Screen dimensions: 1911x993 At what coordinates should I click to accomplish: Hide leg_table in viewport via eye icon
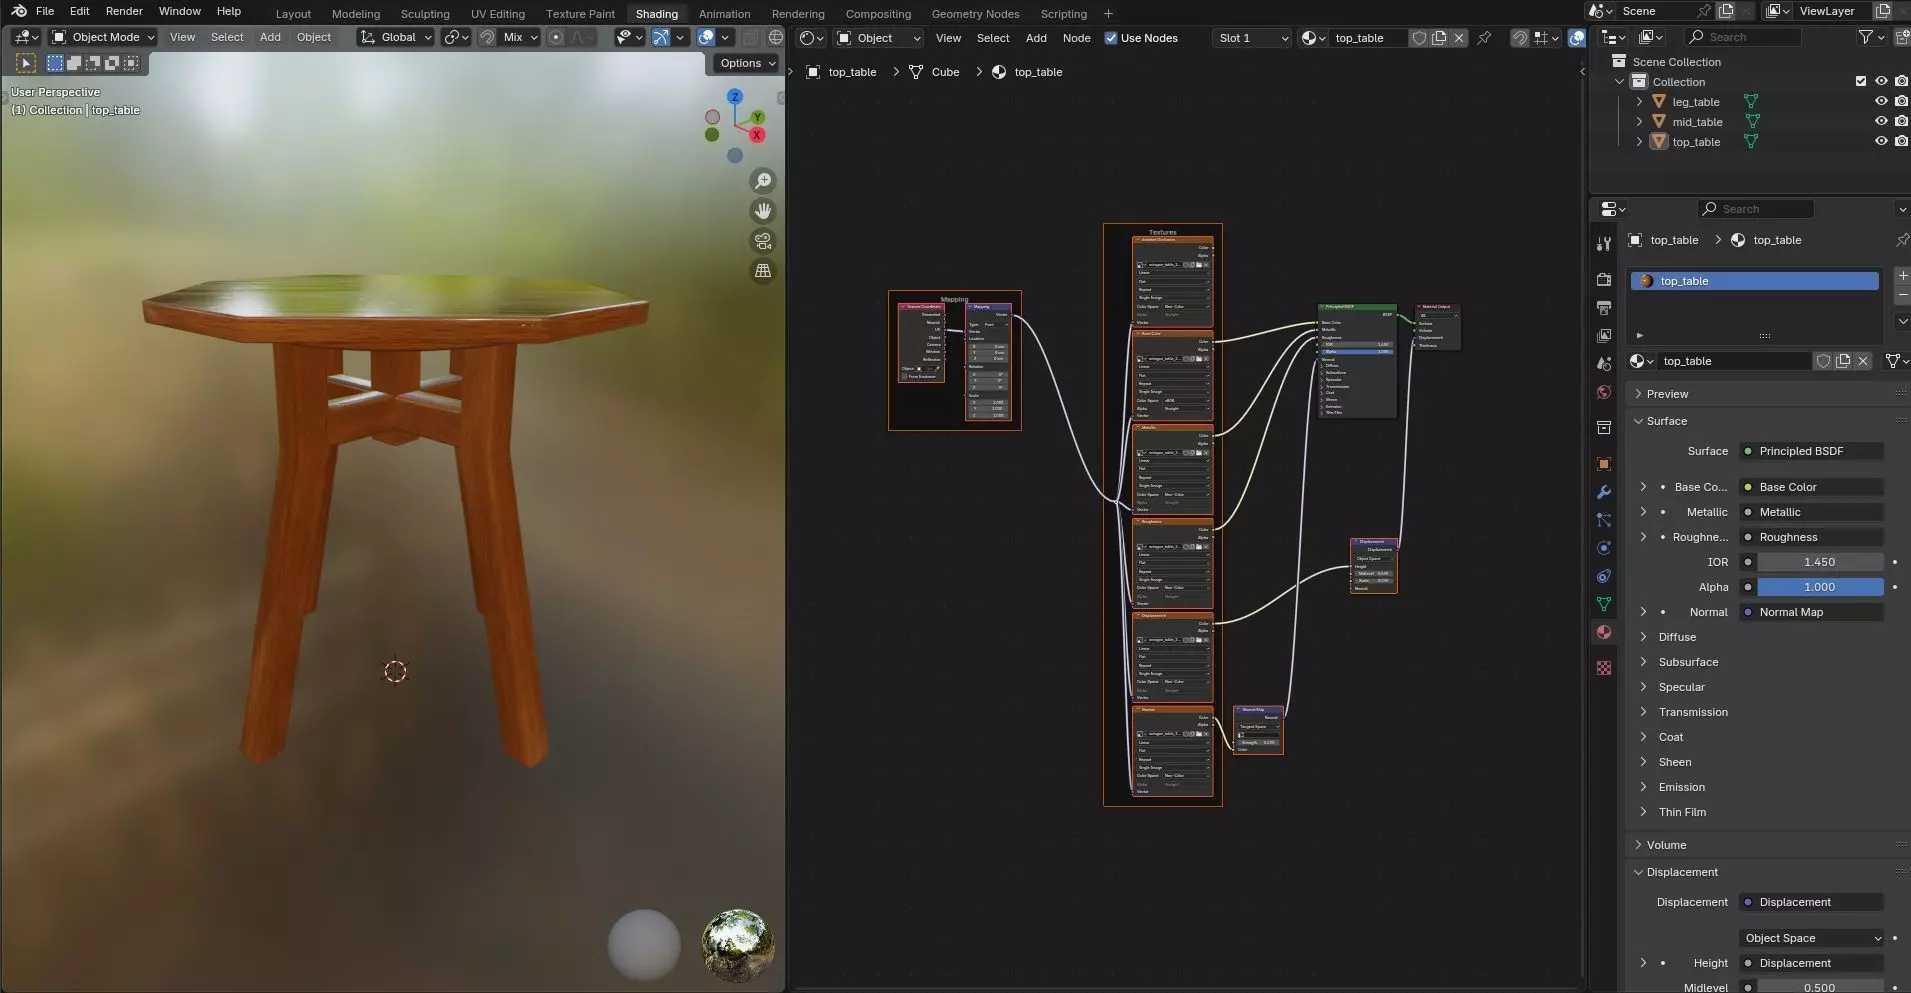tap(1880, 101)
